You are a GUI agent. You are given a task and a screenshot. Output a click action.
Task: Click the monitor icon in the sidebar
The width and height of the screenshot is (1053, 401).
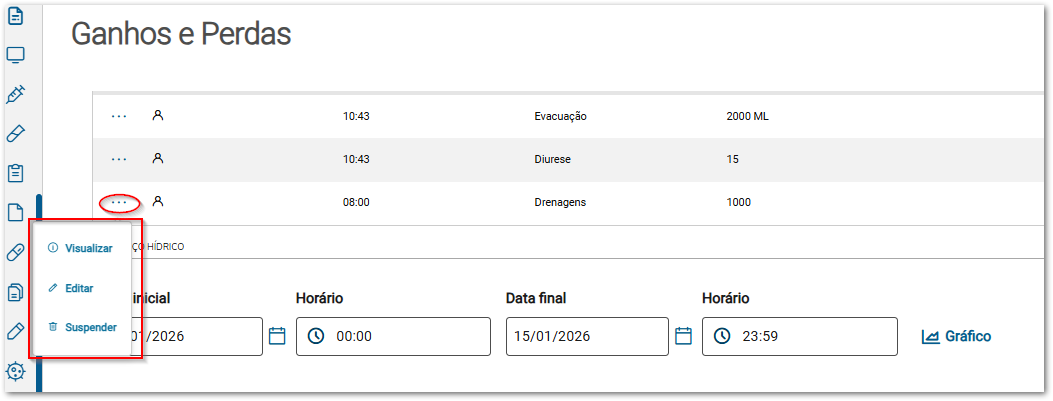click(x=16, y=56)
